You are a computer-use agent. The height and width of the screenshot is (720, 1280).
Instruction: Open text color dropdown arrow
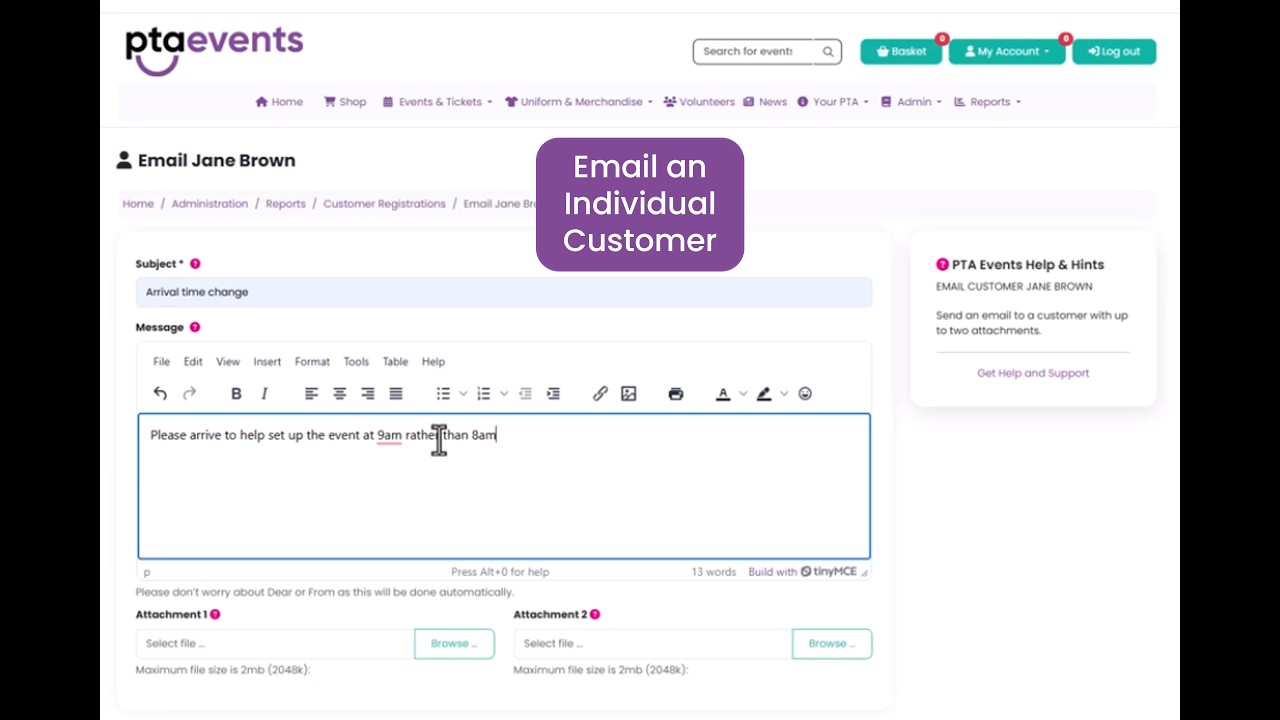(743, 394)
